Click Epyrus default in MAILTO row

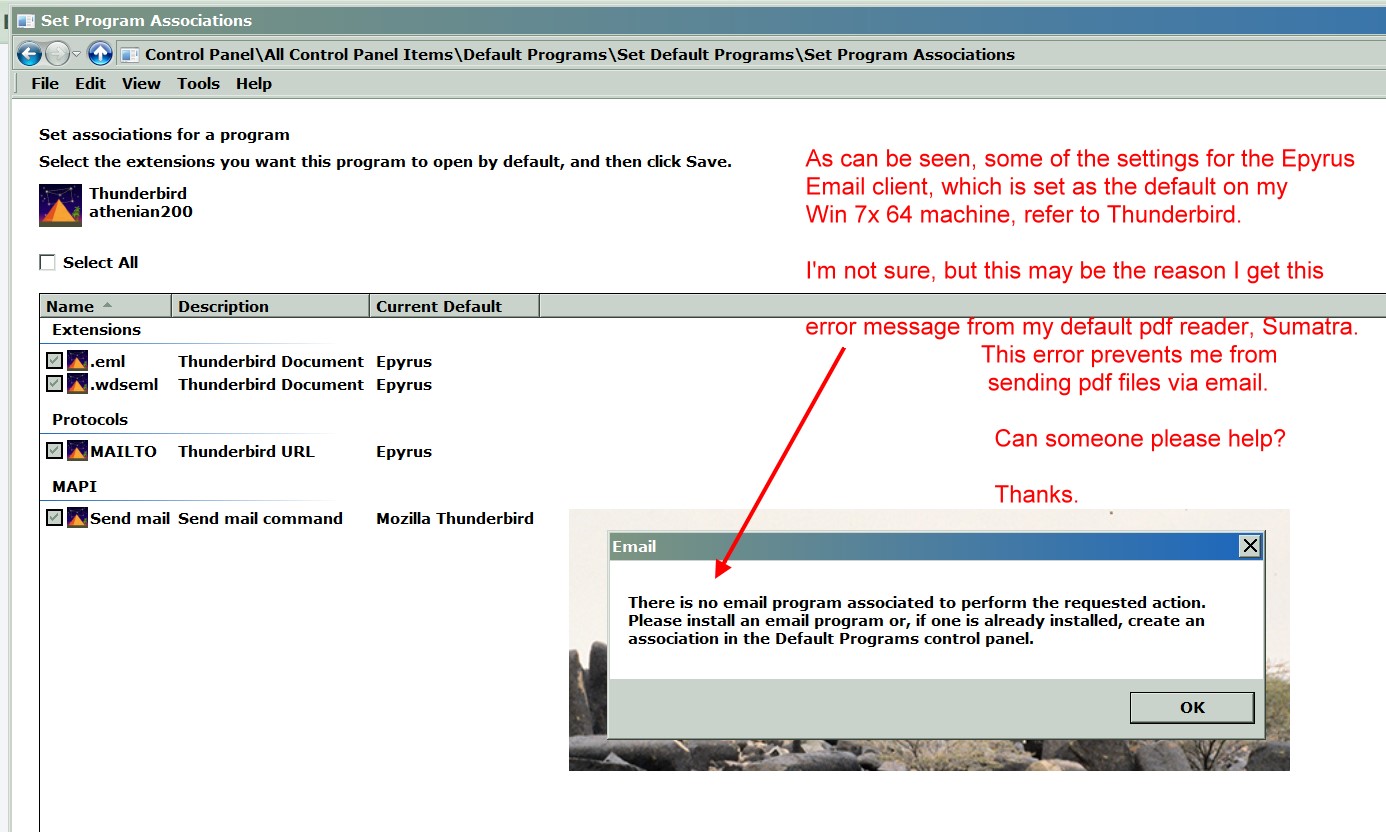coord(404,452)
